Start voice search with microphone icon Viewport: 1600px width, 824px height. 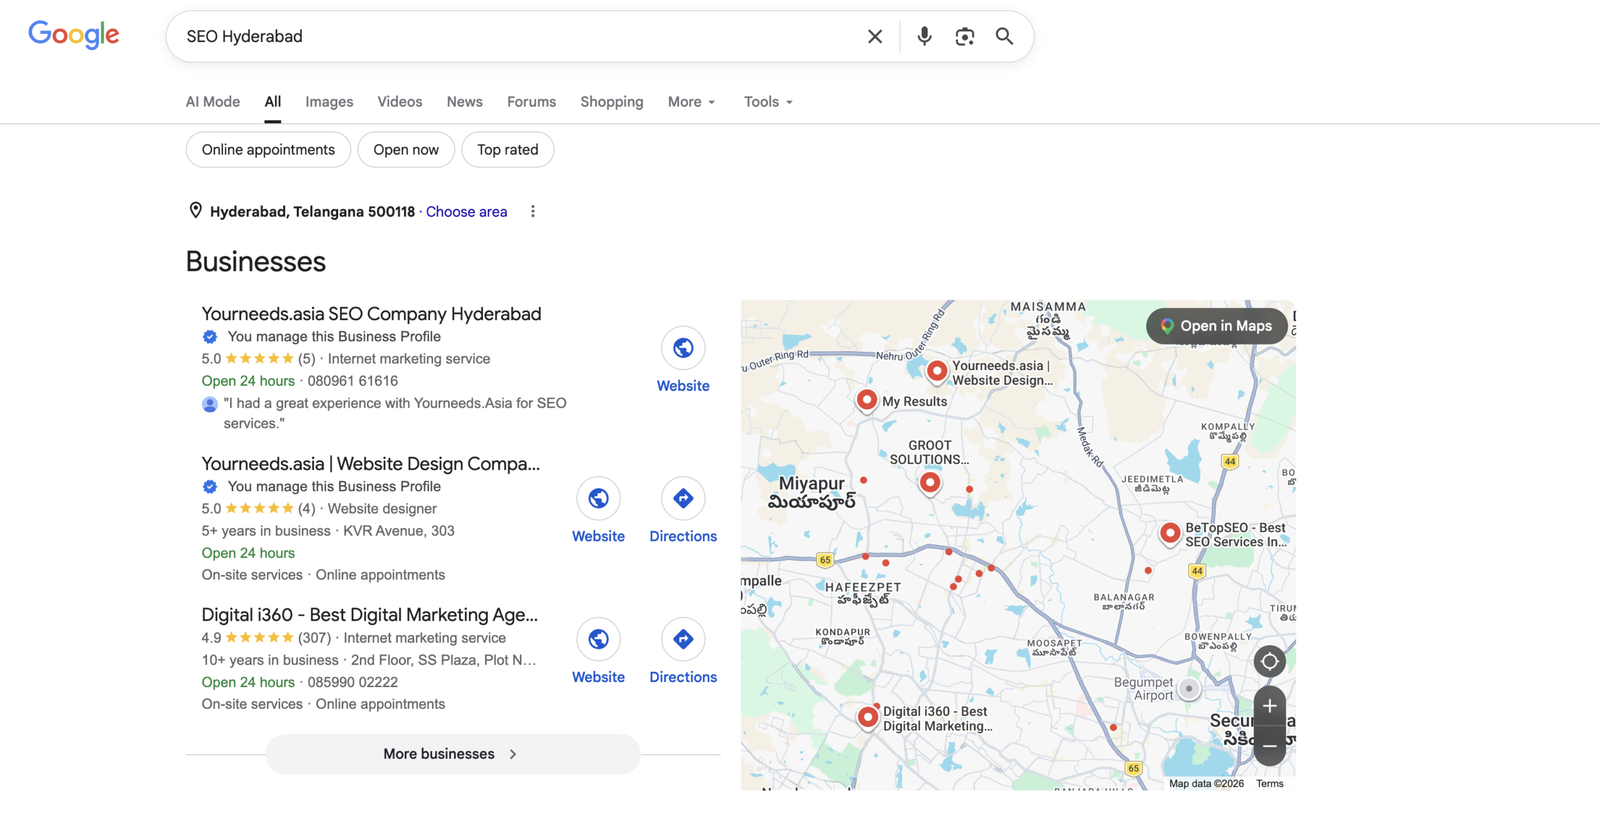(x=924, y=36)
